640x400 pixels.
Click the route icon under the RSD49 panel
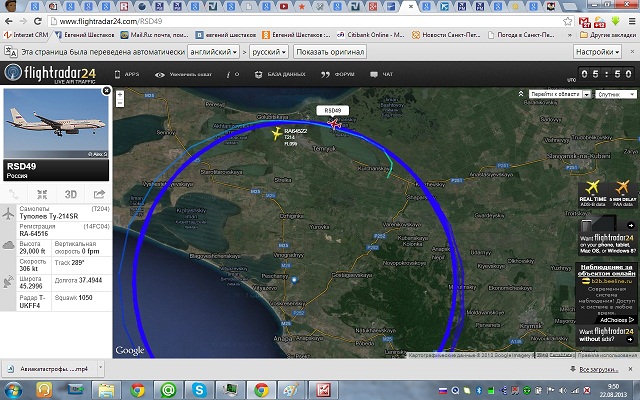coord(13,194)
